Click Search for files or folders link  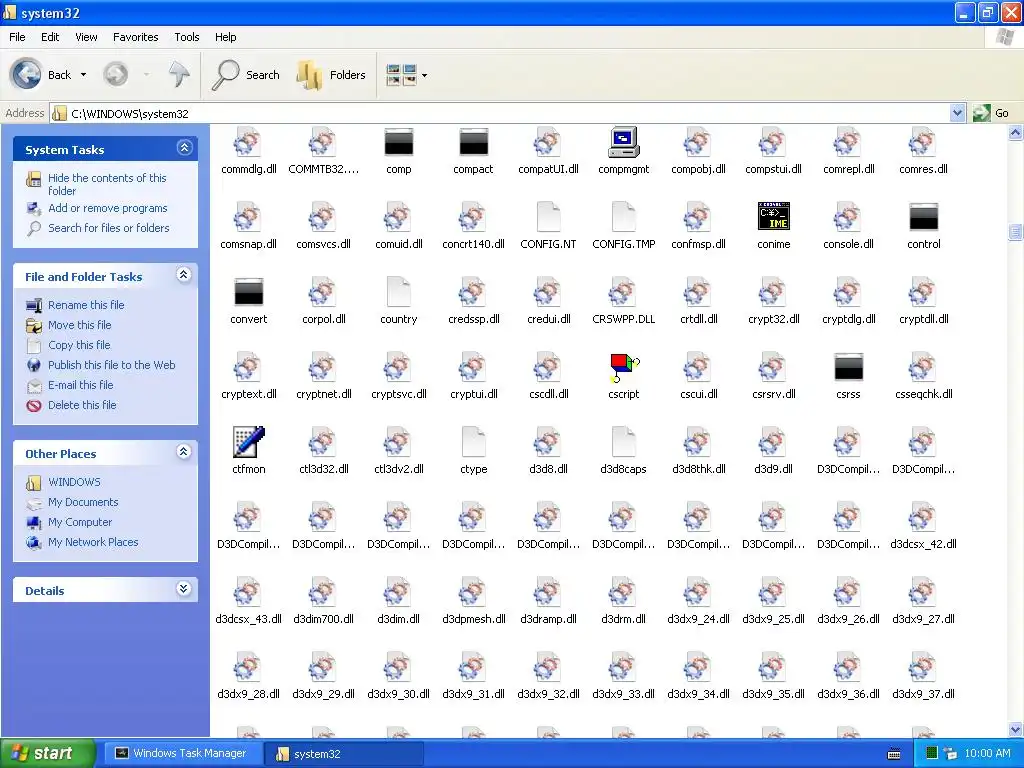click(x=108, y=228)
